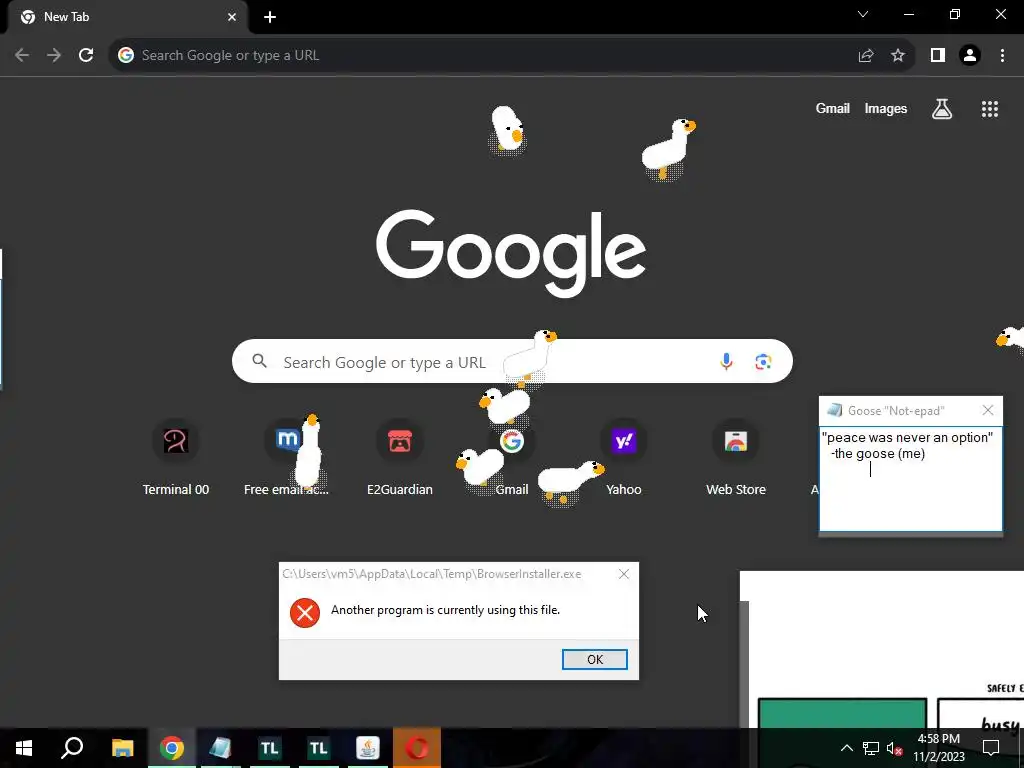Open notification center
The height and width of the screenshot is (768, 1024).
coord(991,748)
